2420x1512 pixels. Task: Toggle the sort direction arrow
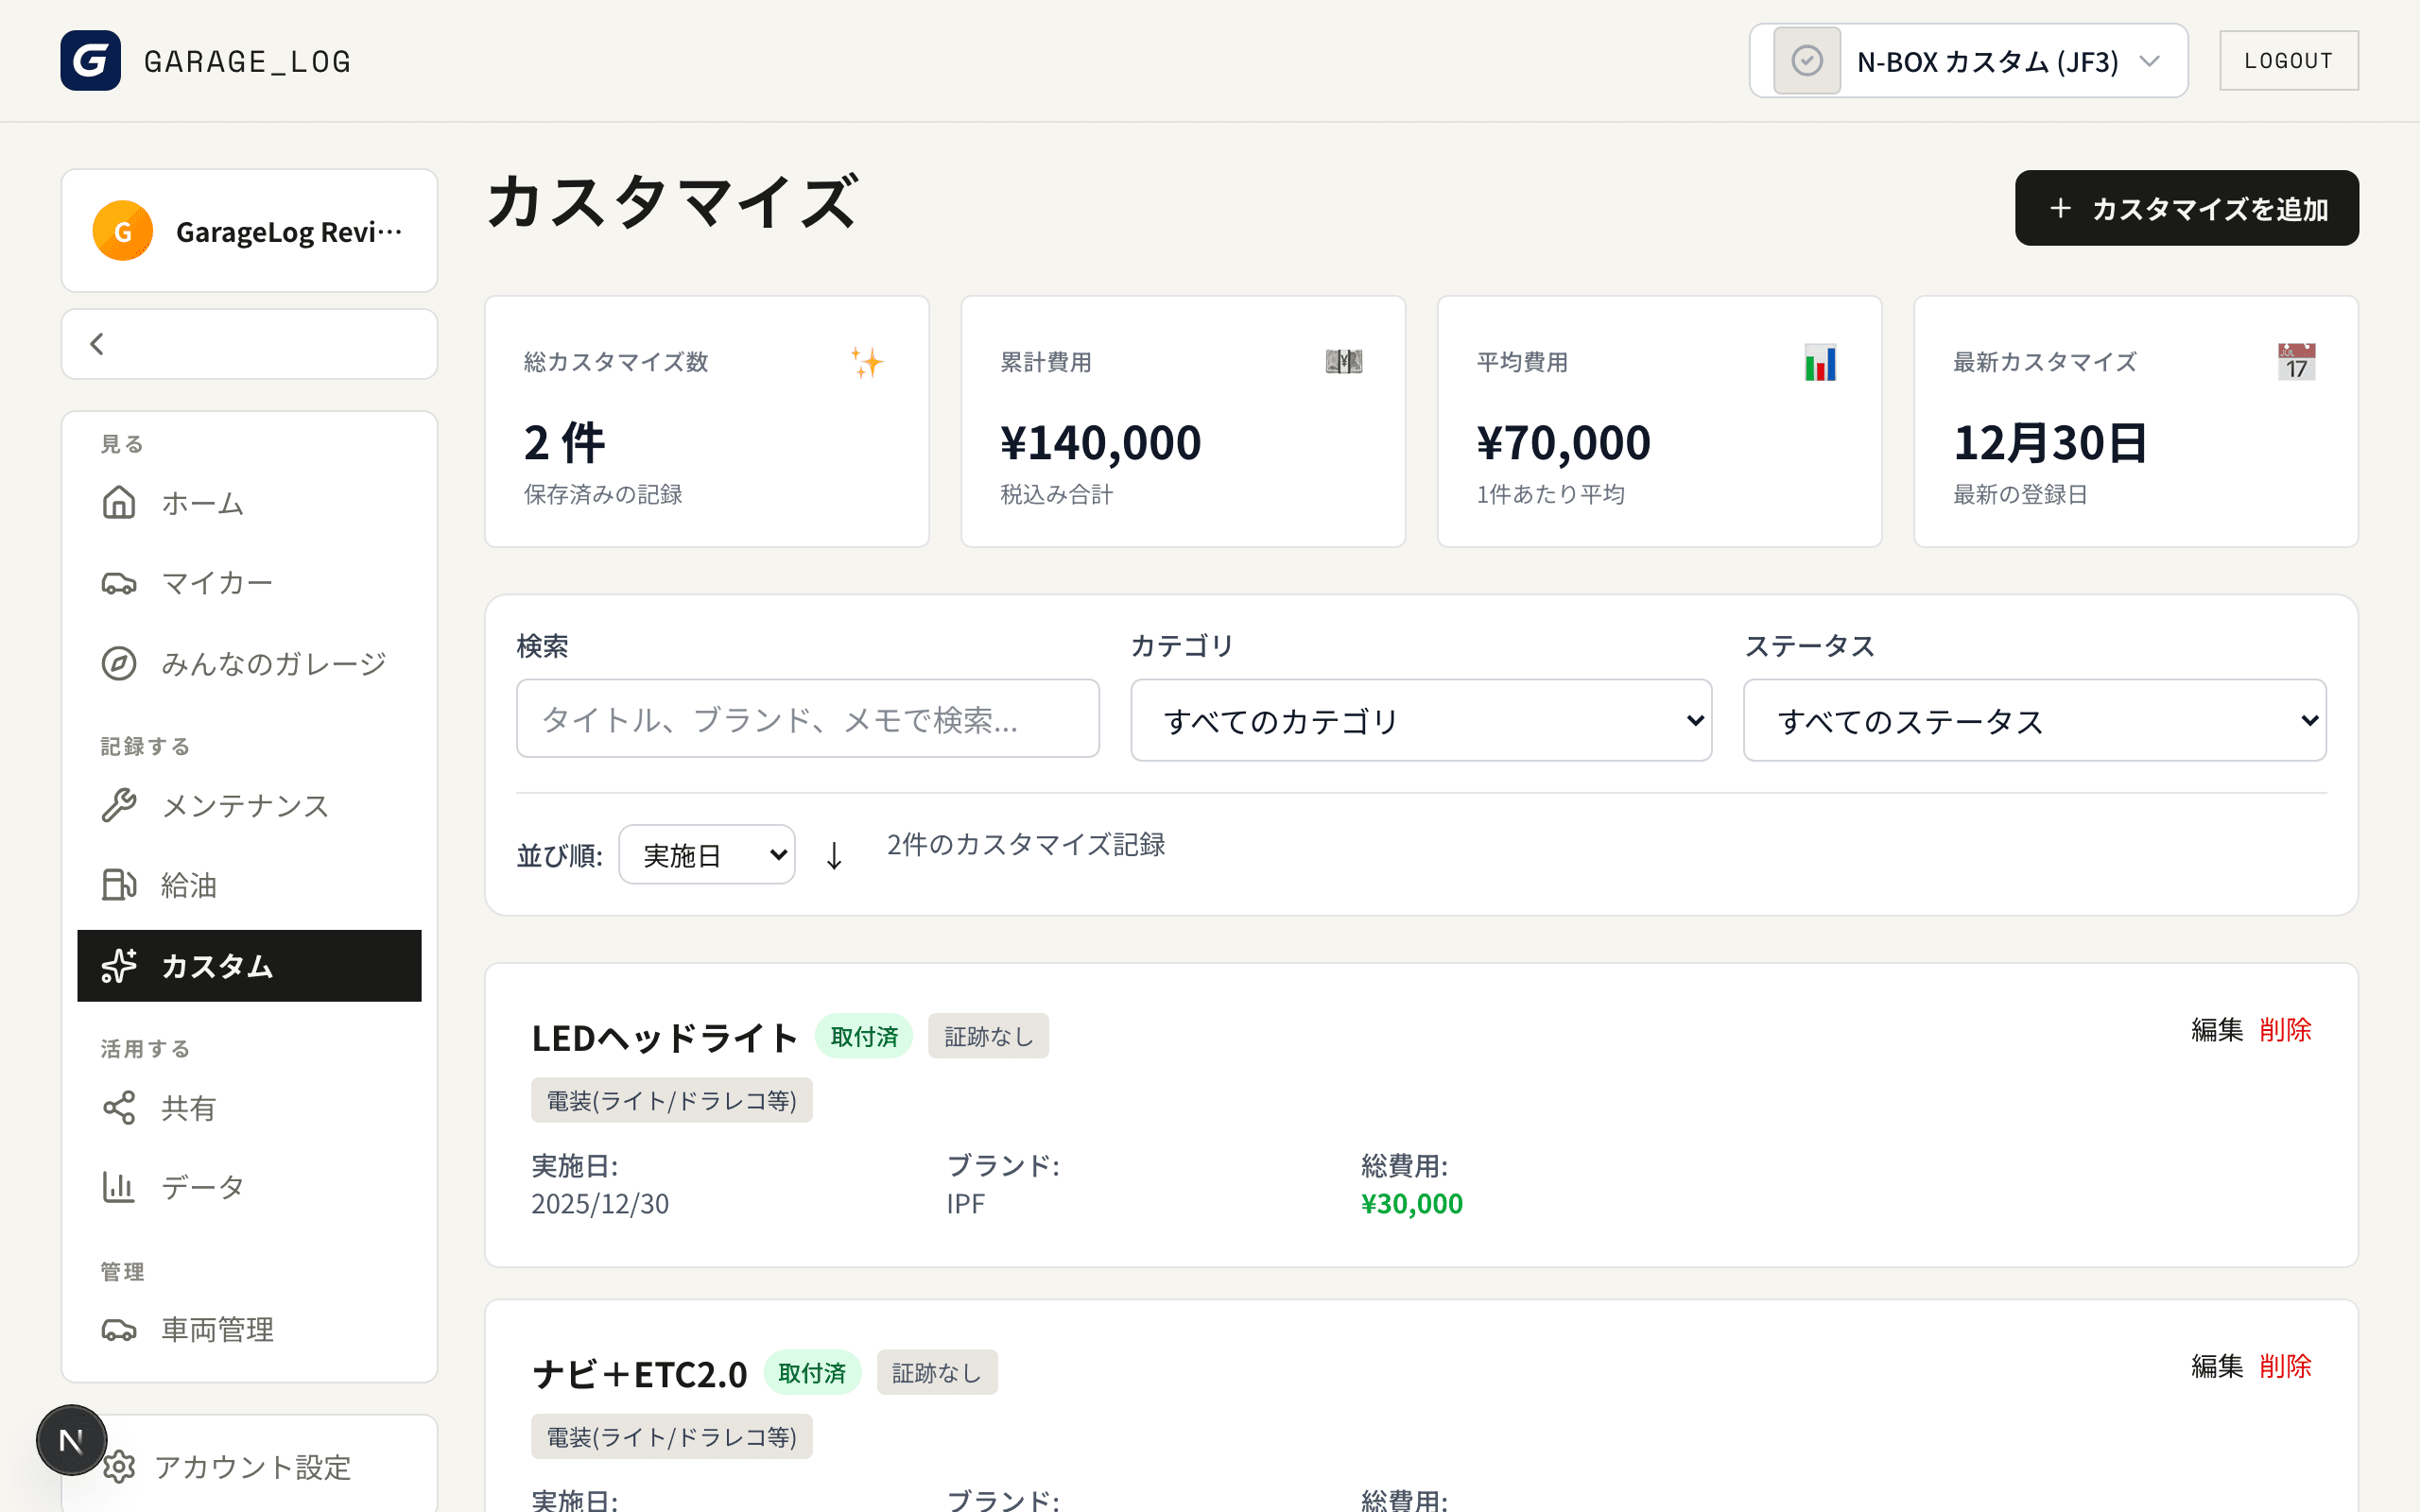point(834,855)
